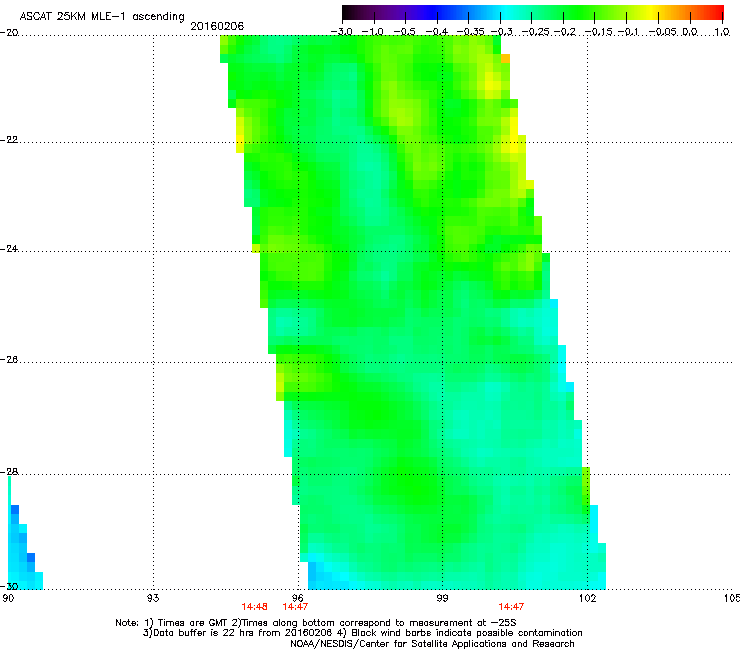Viewport: 740px width, 650px height.
Task: Click the red 14:47 time under longitude 96
Action: [295, 607]
